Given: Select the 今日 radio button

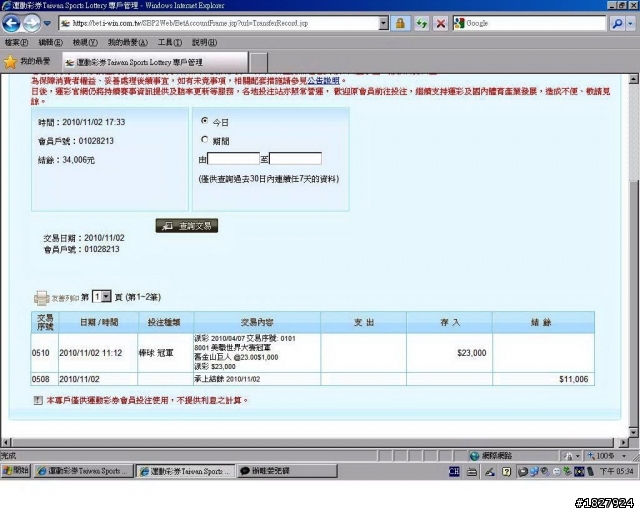Looking at the screenshot, I should (204, 121).
